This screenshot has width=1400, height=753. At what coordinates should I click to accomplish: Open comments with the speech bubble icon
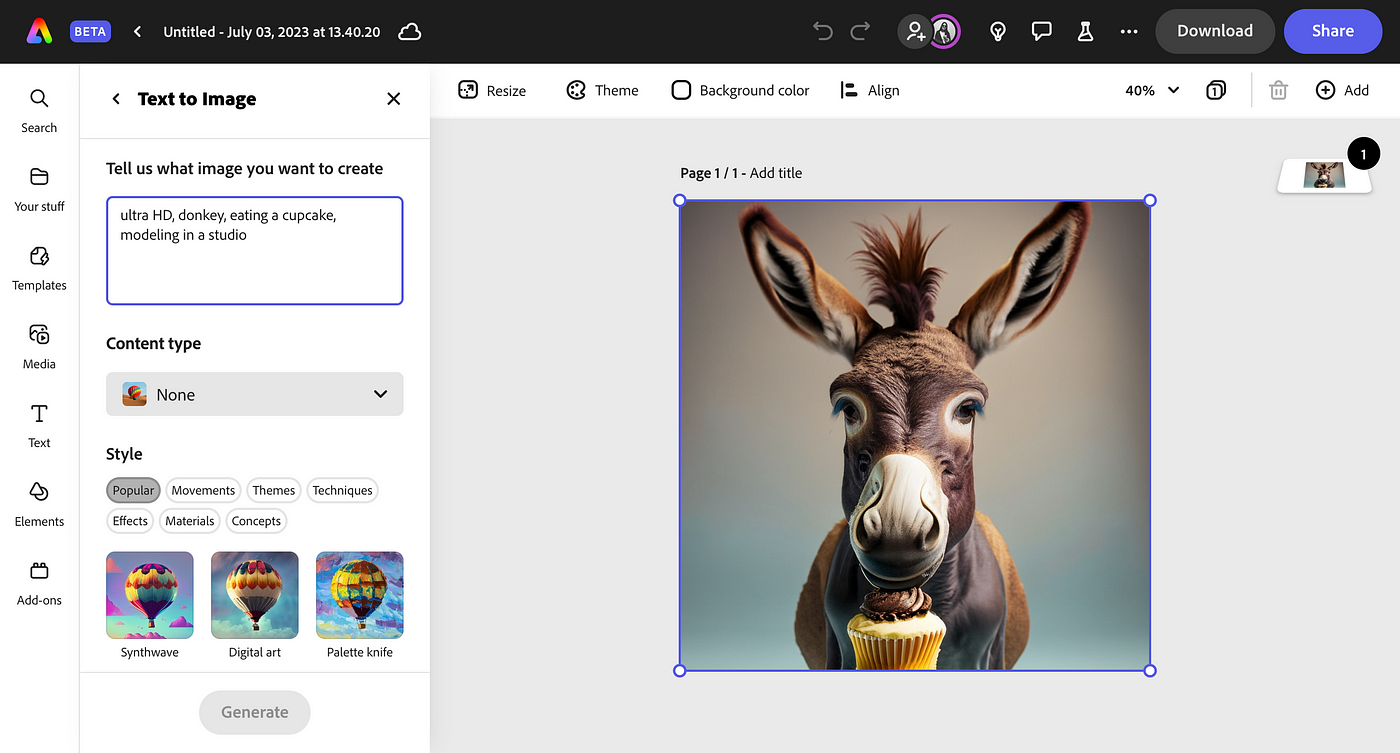click(1042, 31)
